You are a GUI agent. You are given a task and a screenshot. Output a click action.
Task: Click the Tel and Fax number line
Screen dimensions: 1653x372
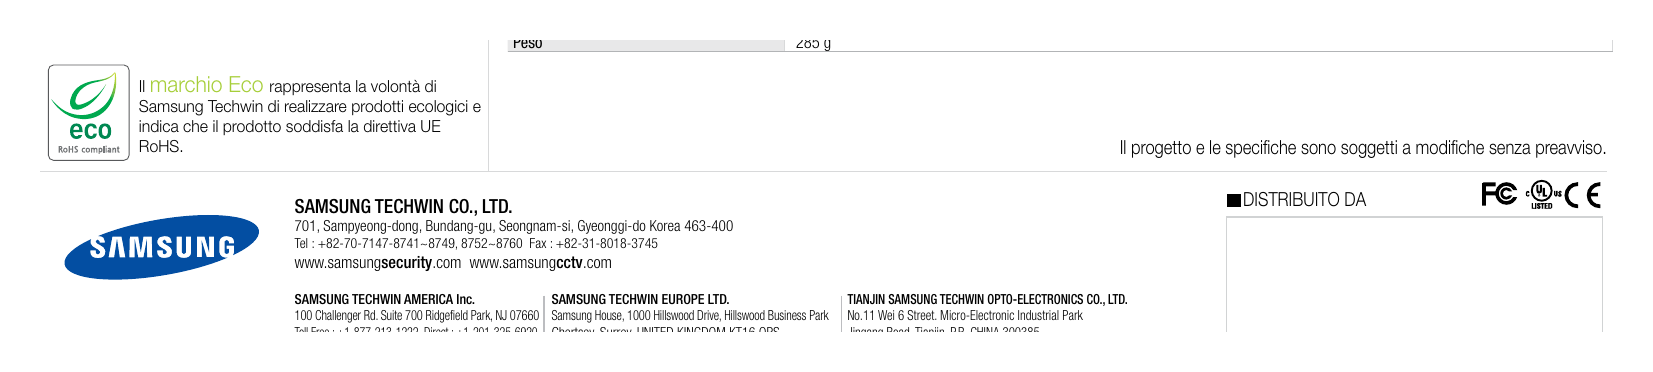[476, 243]
